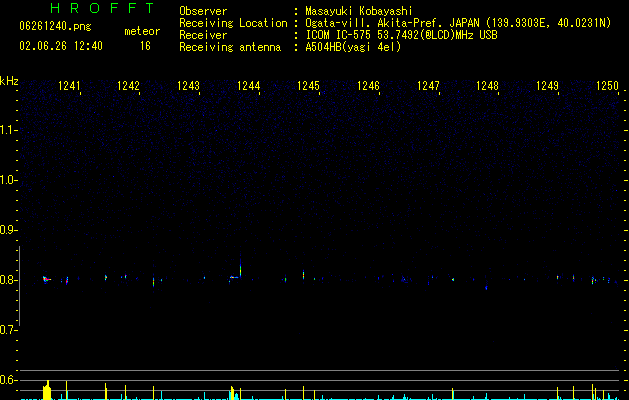Click the tall meteor echo just before 1244
Viewport: 629px width, 400px height.
240,266
